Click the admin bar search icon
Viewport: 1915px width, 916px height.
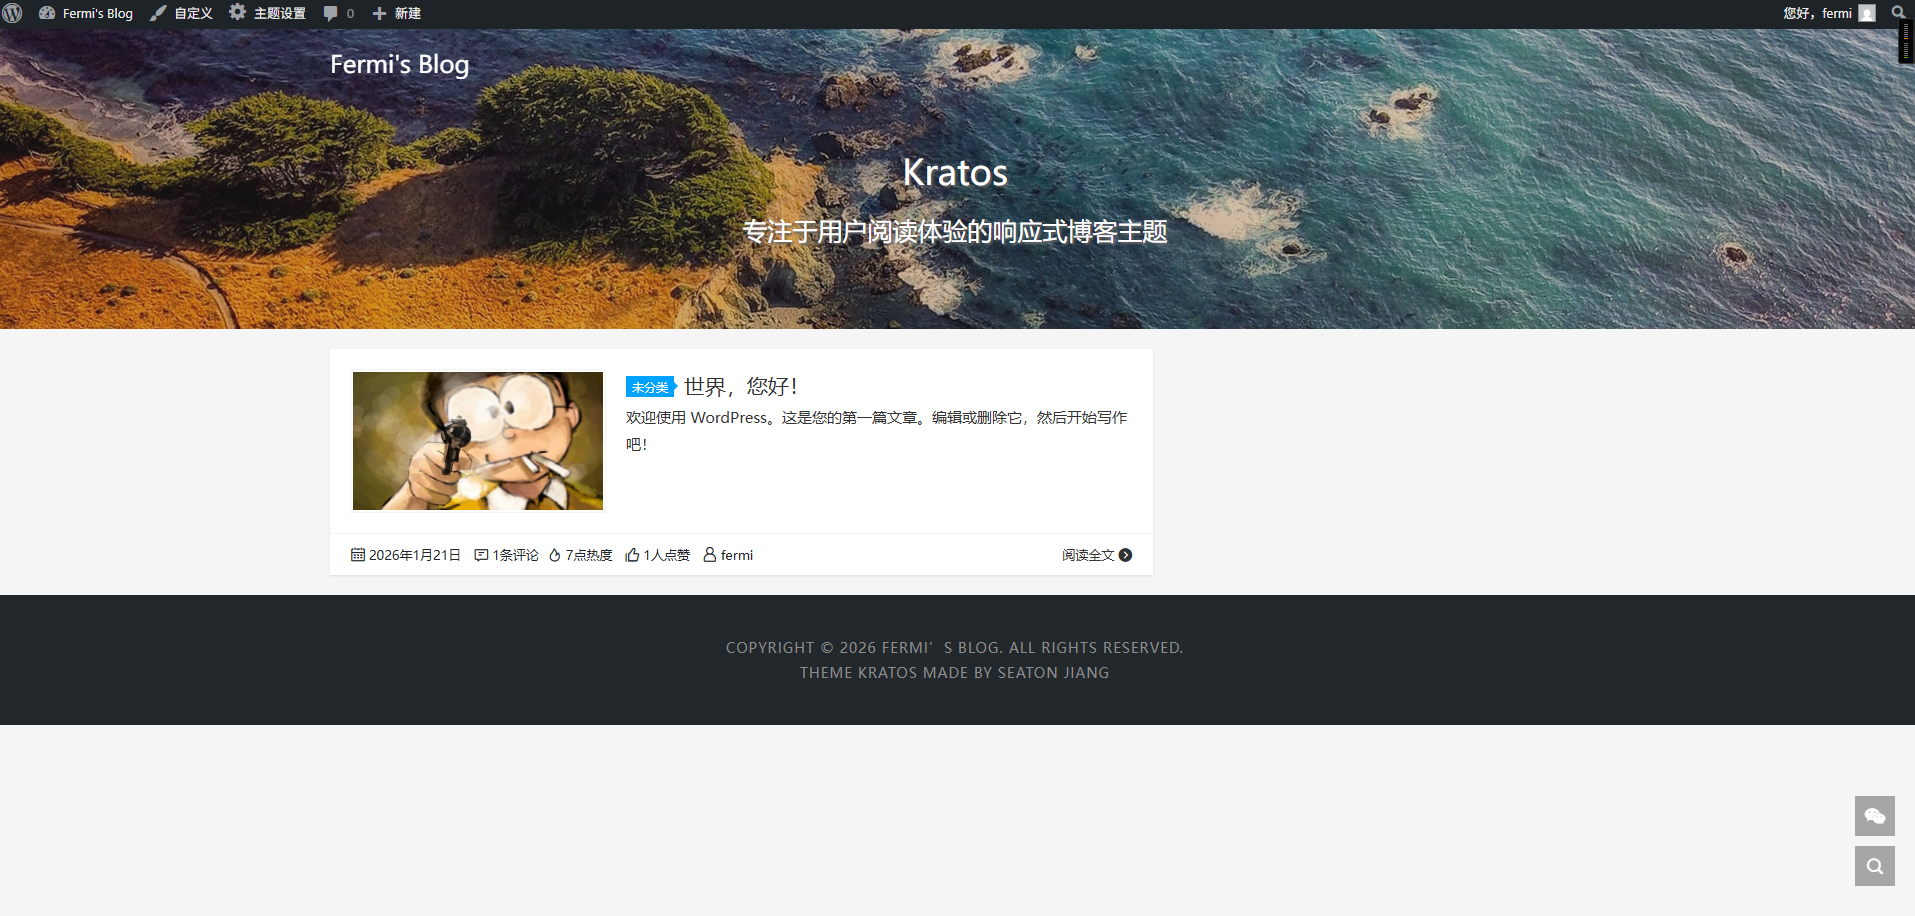(x=1897, y=13)
